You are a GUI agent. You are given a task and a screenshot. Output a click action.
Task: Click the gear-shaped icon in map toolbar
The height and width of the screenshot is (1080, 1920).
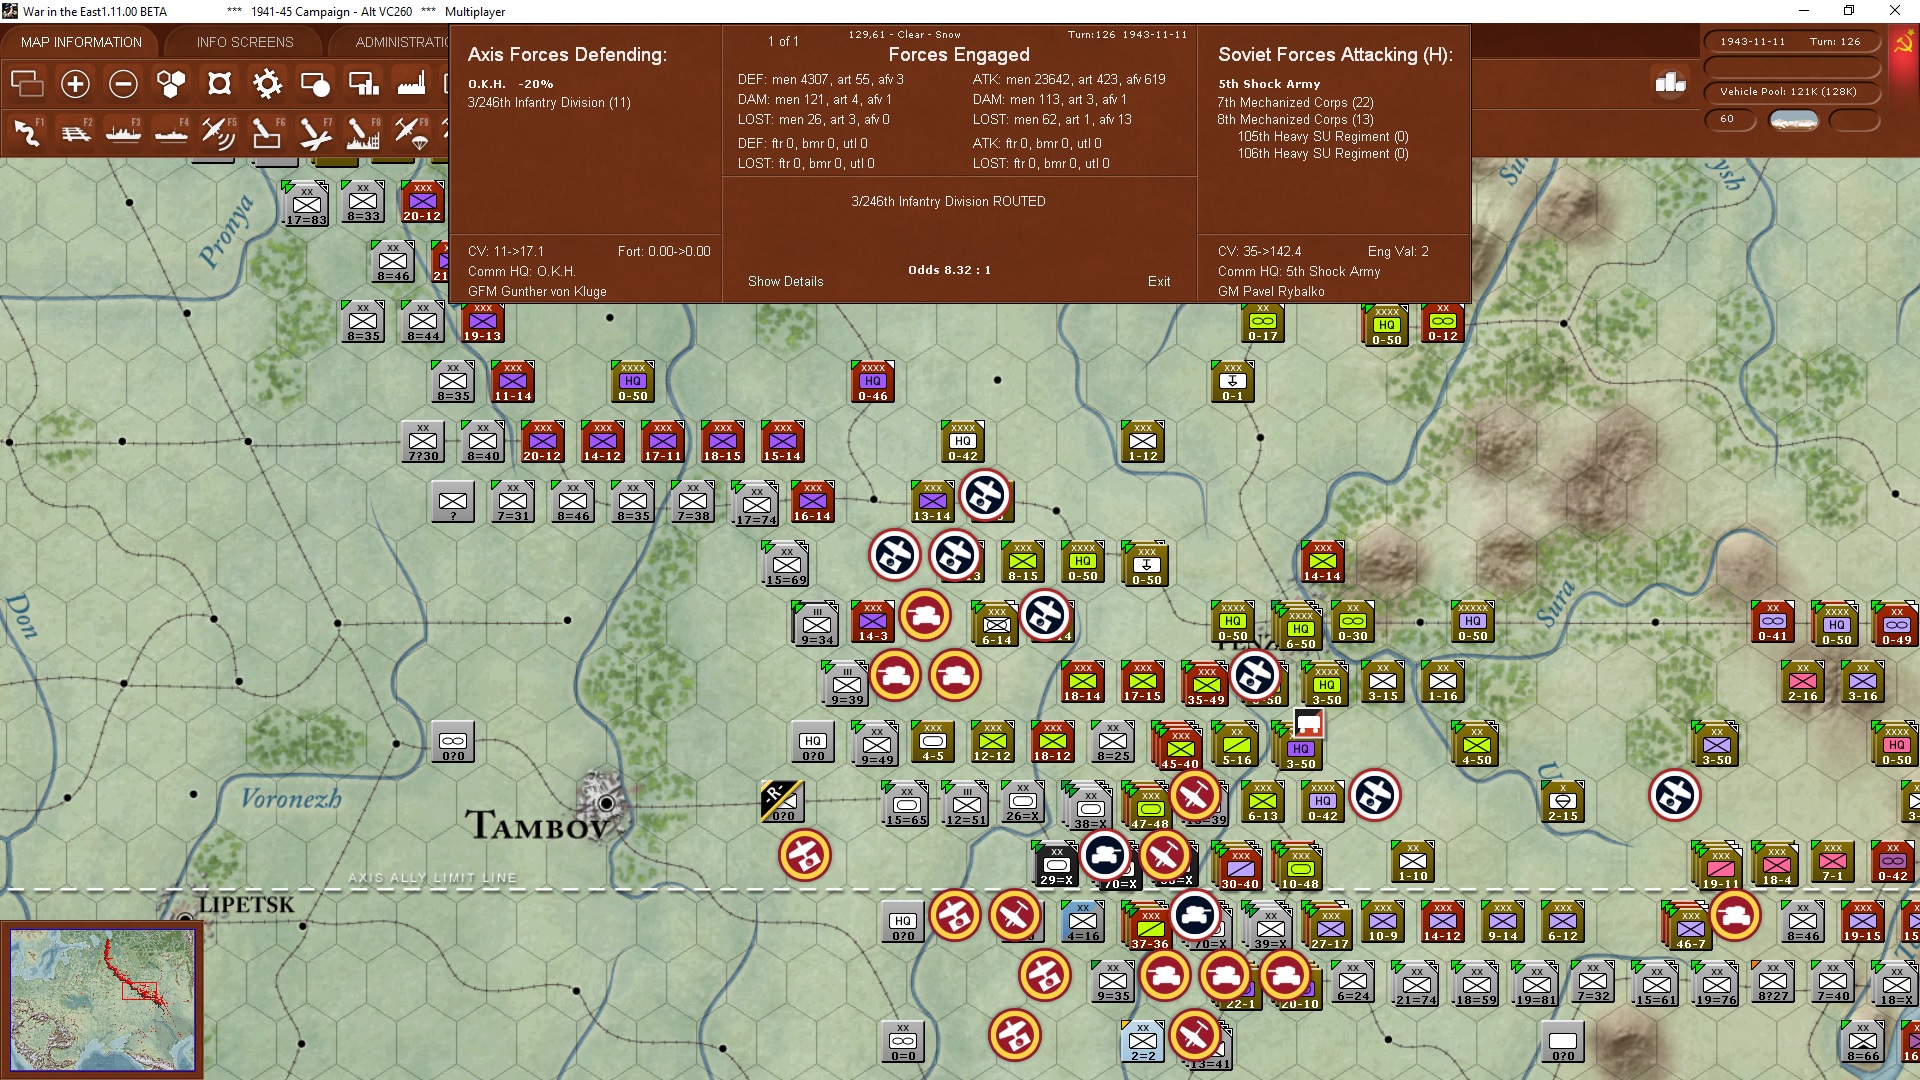[267, 84]
